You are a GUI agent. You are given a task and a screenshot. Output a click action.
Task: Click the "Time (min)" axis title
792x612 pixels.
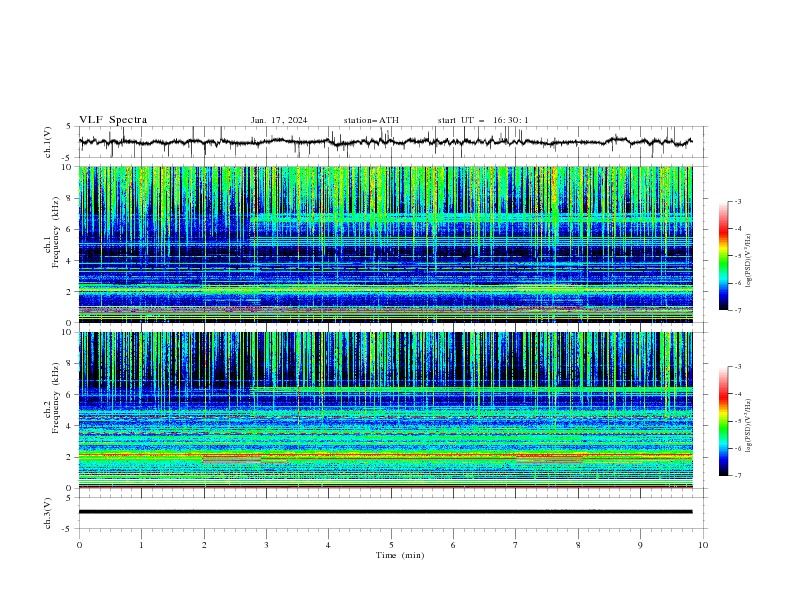coord(400,555)
